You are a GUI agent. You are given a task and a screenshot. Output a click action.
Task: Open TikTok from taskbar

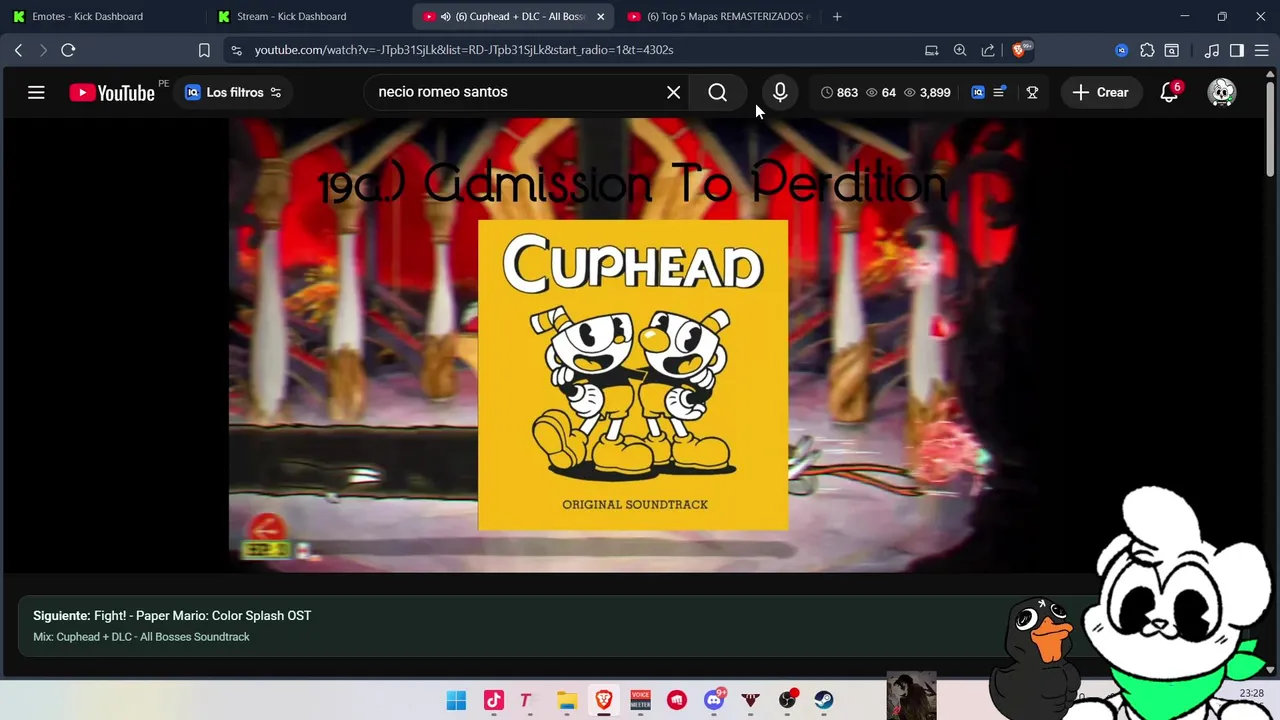point(493,700)
